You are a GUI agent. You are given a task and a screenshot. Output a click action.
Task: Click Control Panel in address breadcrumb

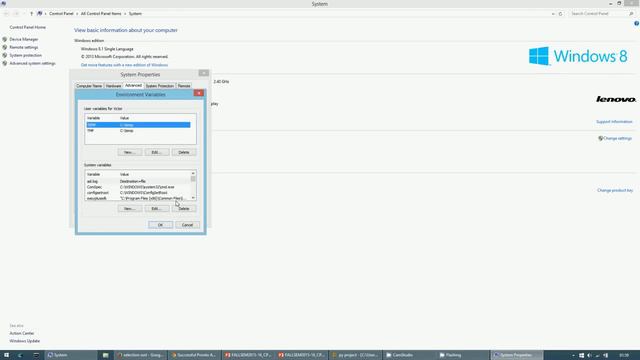tap(61, 13)
